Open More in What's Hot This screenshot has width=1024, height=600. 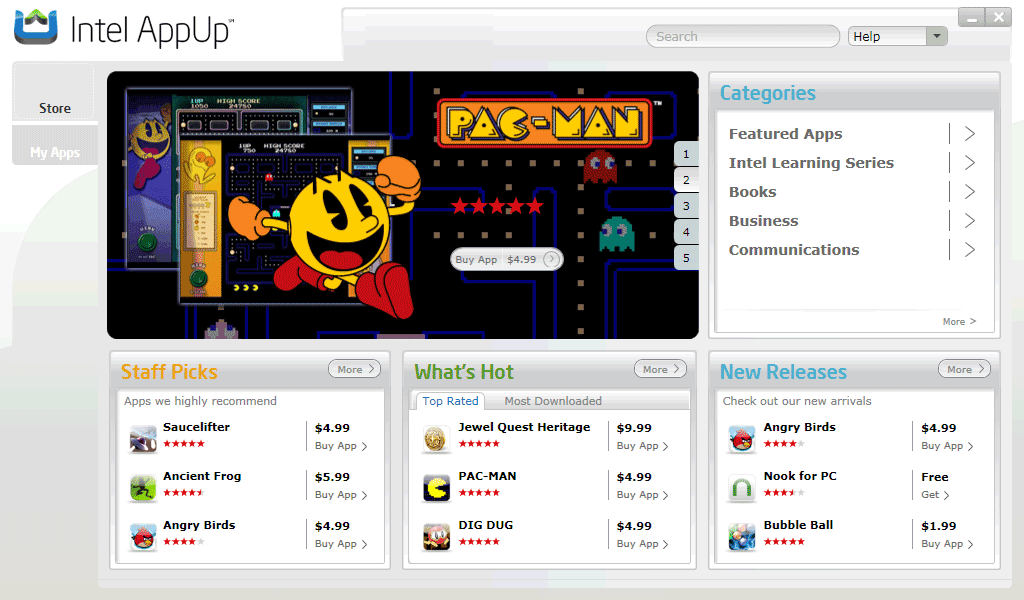[660, 369]
